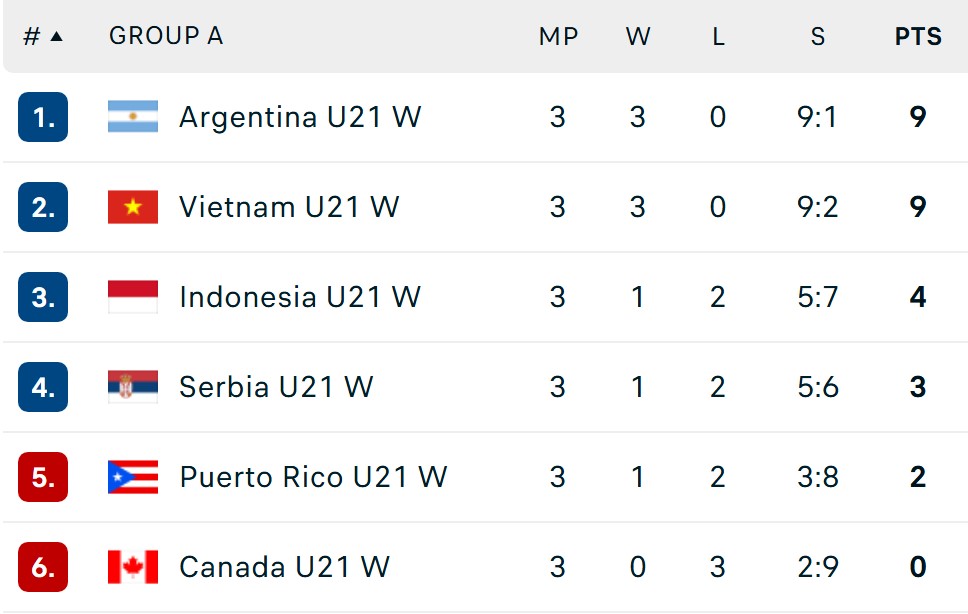Sort standings by L column header
The width and height of the screenshot is (968, 614).
718,36
